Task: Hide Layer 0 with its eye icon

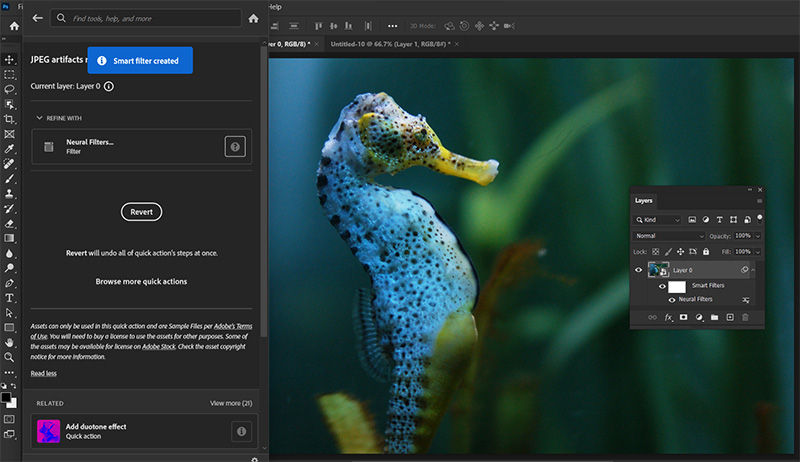Action: (639, 270)
